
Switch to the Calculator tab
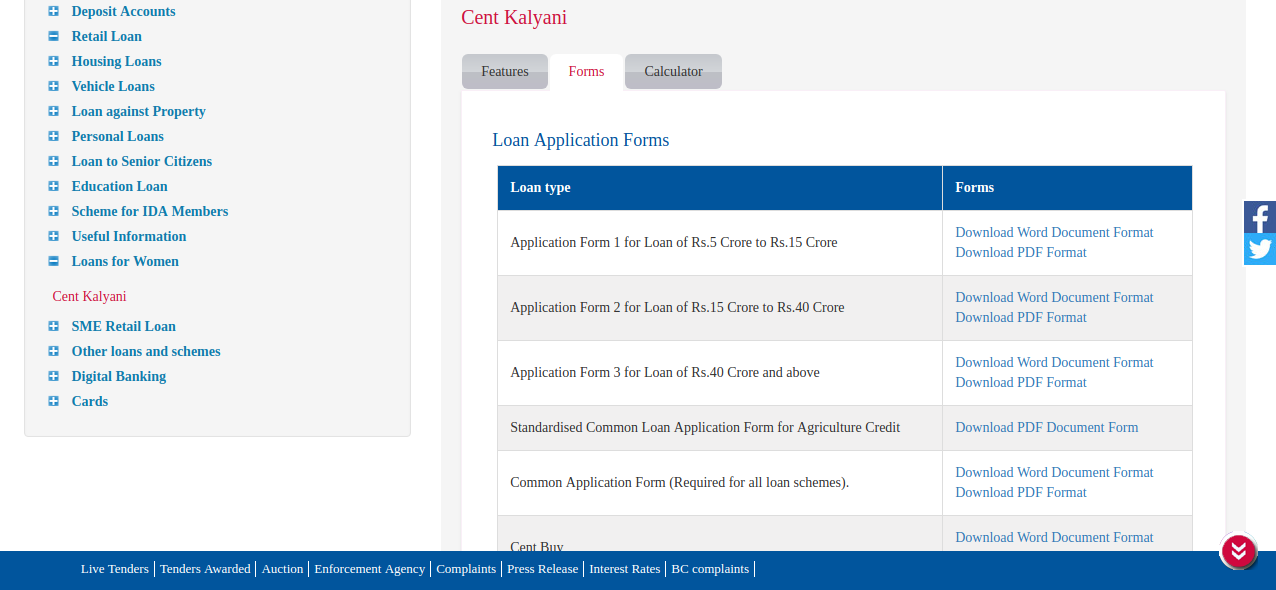[673, 72]
